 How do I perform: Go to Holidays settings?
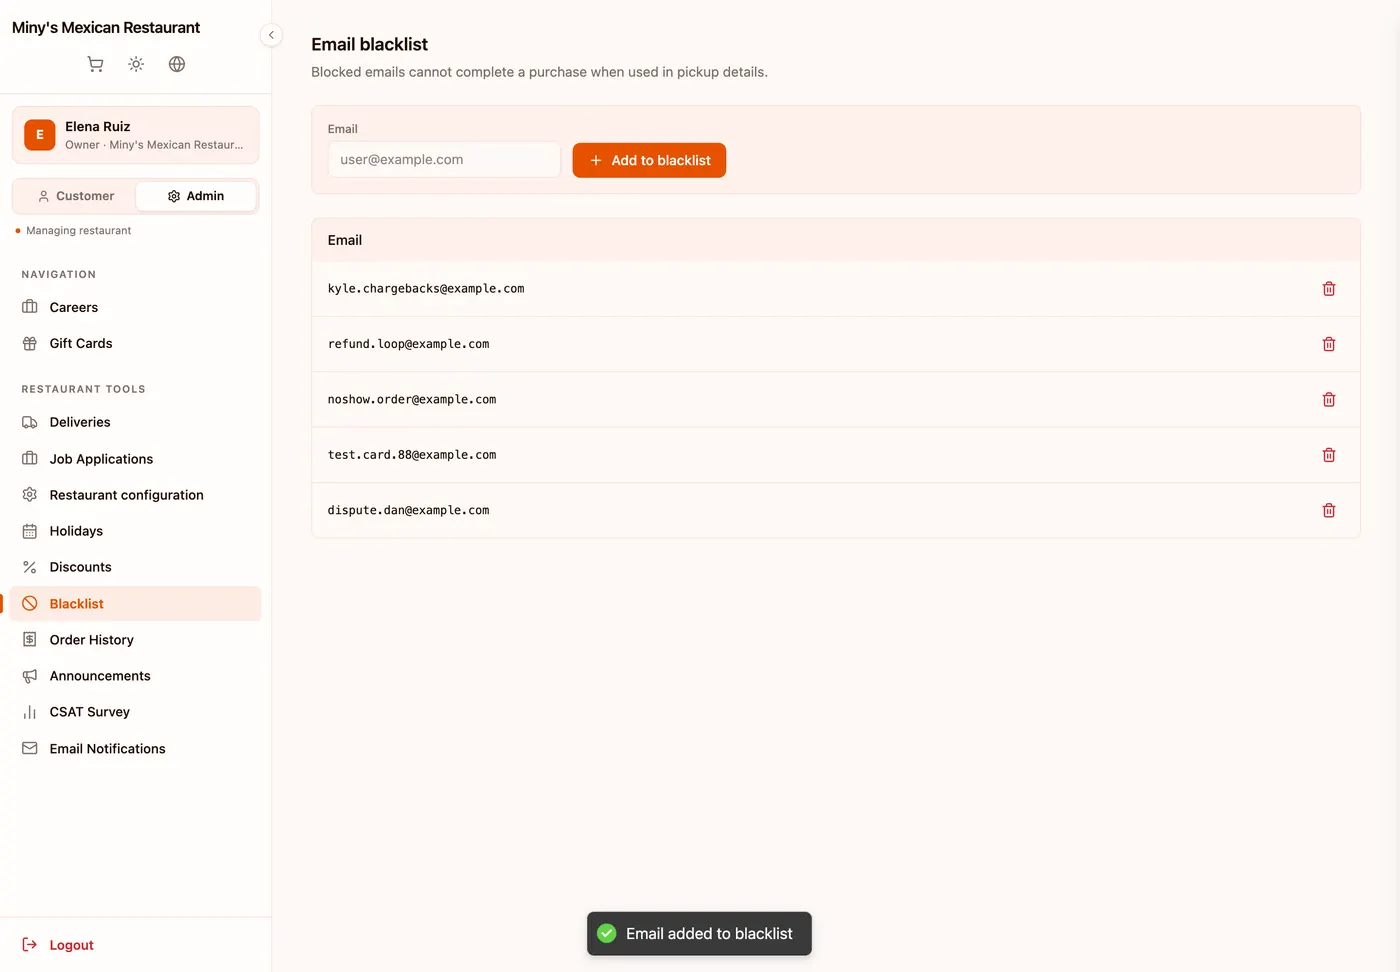click(135, 531)
